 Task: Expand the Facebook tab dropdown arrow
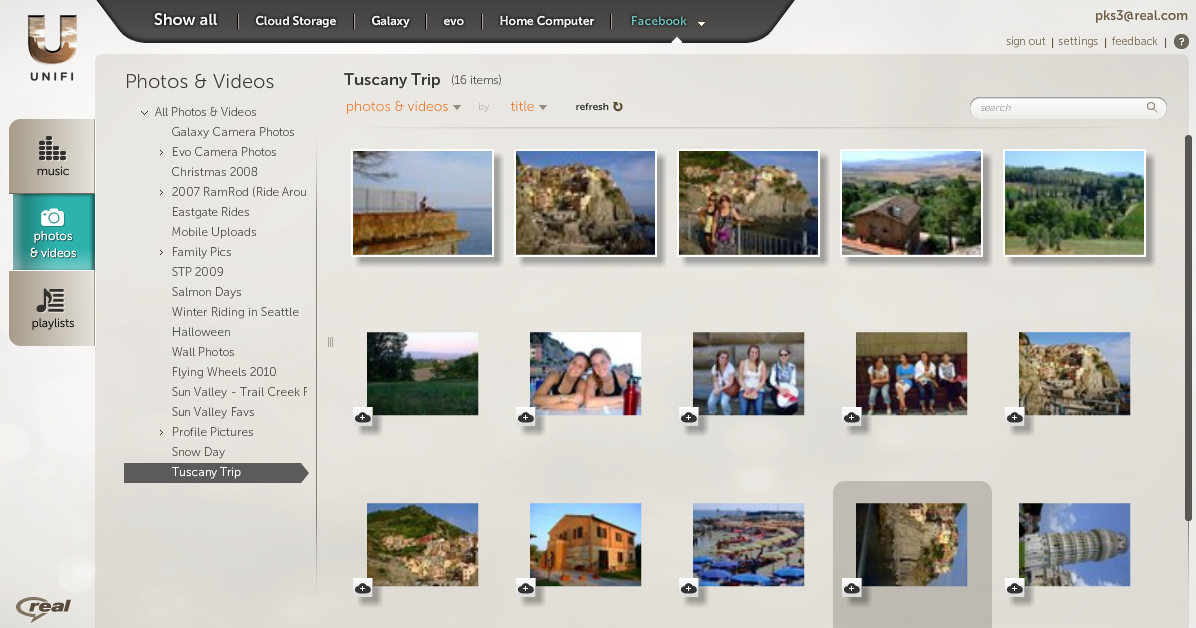click(701, 24)
